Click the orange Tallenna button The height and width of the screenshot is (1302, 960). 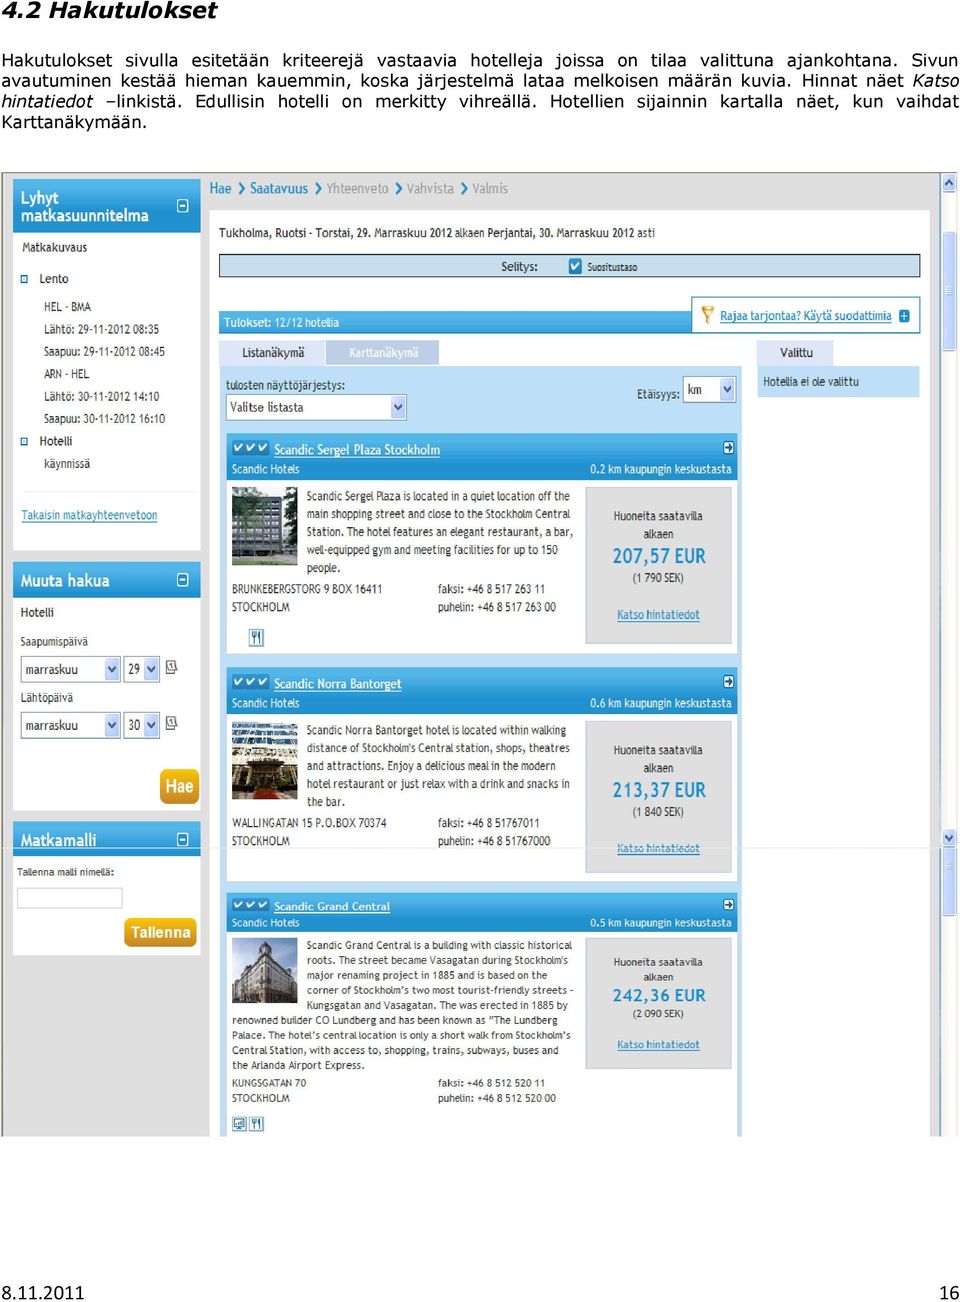[160, 932]
